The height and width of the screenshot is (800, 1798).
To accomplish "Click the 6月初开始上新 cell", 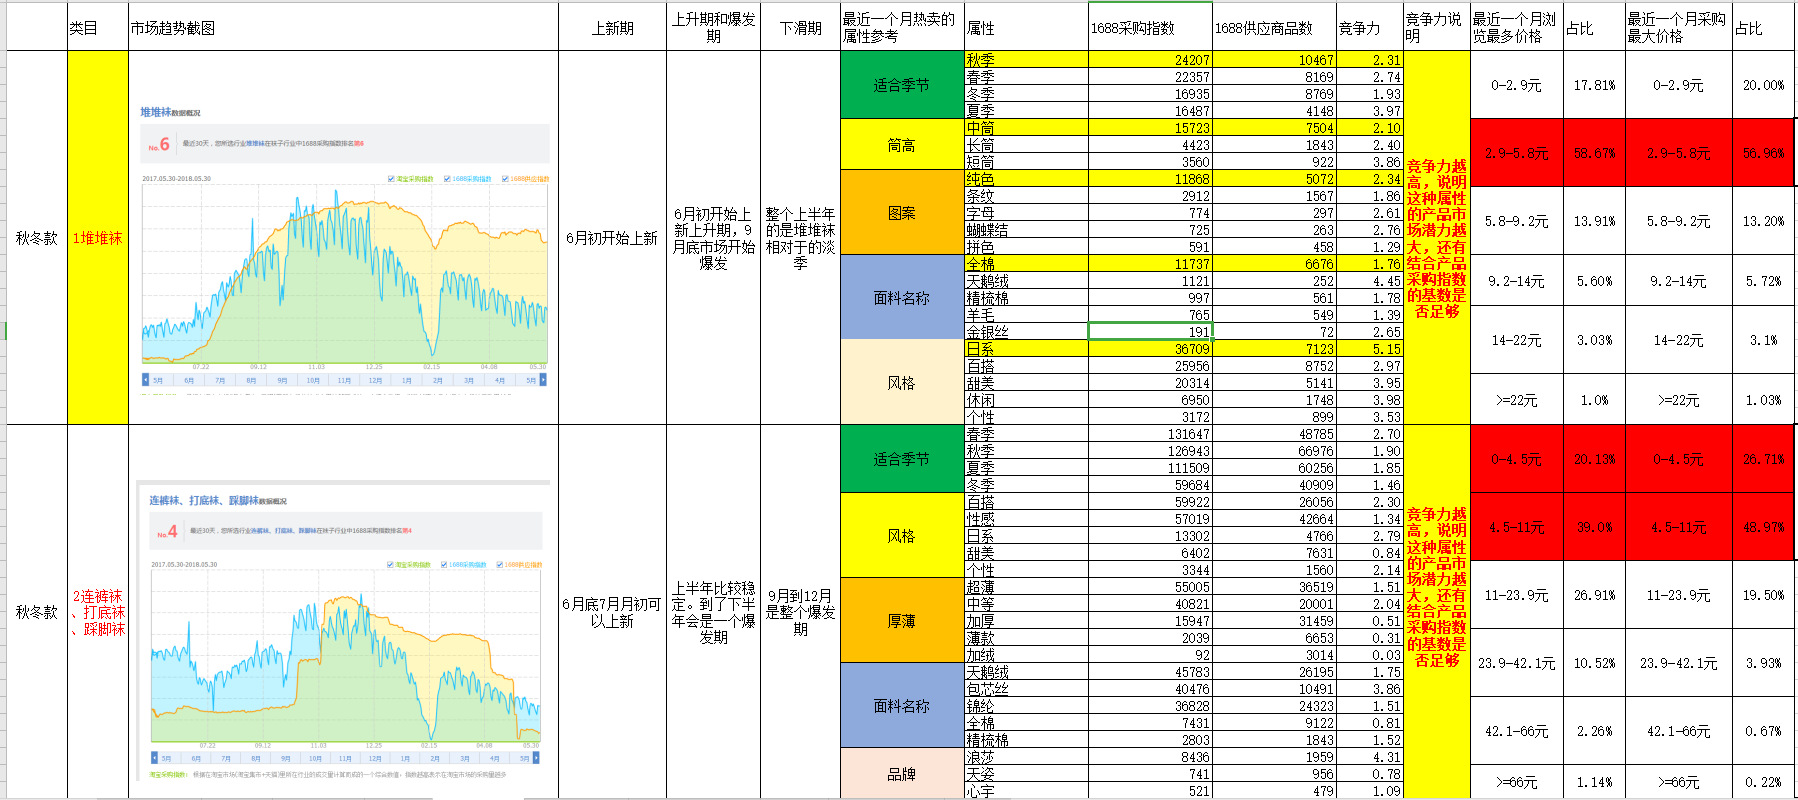I will point(612,238).
